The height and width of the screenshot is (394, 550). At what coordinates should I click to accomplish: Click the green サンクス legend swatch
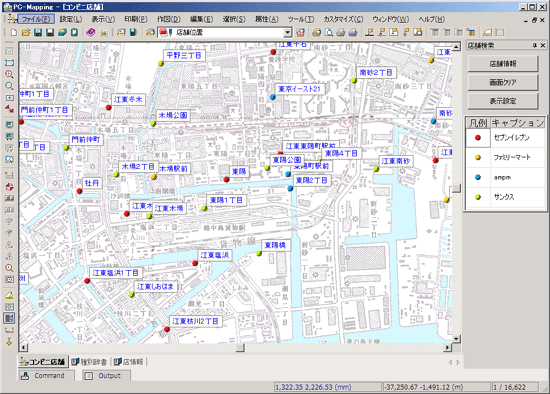pos(478,197)
